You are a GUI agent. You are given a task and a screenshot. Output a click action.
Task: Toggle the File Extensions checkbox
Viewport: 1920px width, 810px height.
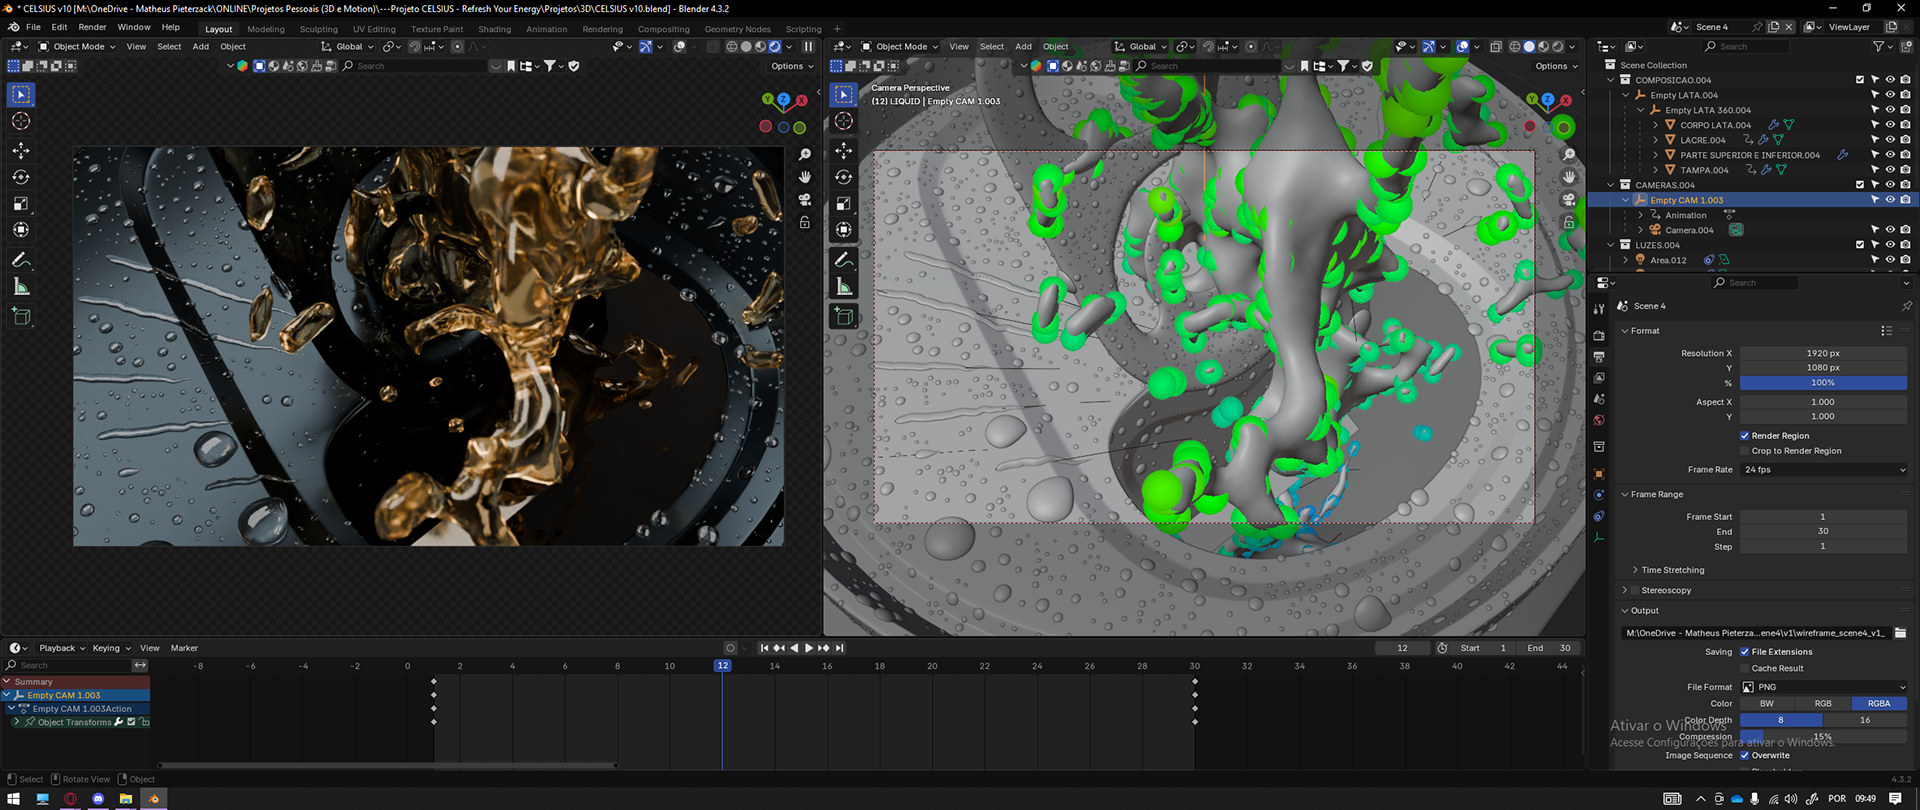(x=1745, y=652)
